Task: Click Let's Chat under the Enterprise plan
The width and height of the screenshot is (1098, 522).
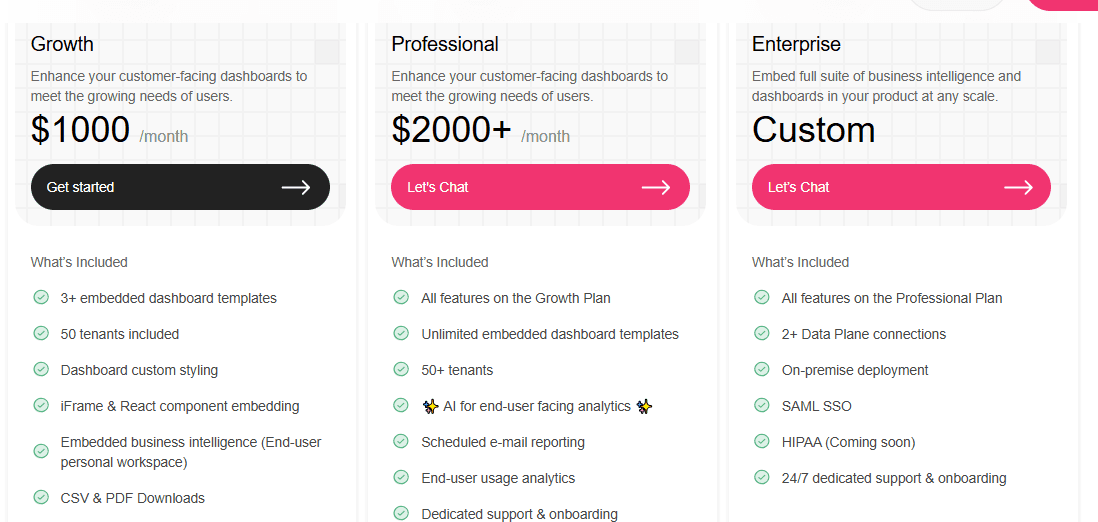Action: click(901, 187)
